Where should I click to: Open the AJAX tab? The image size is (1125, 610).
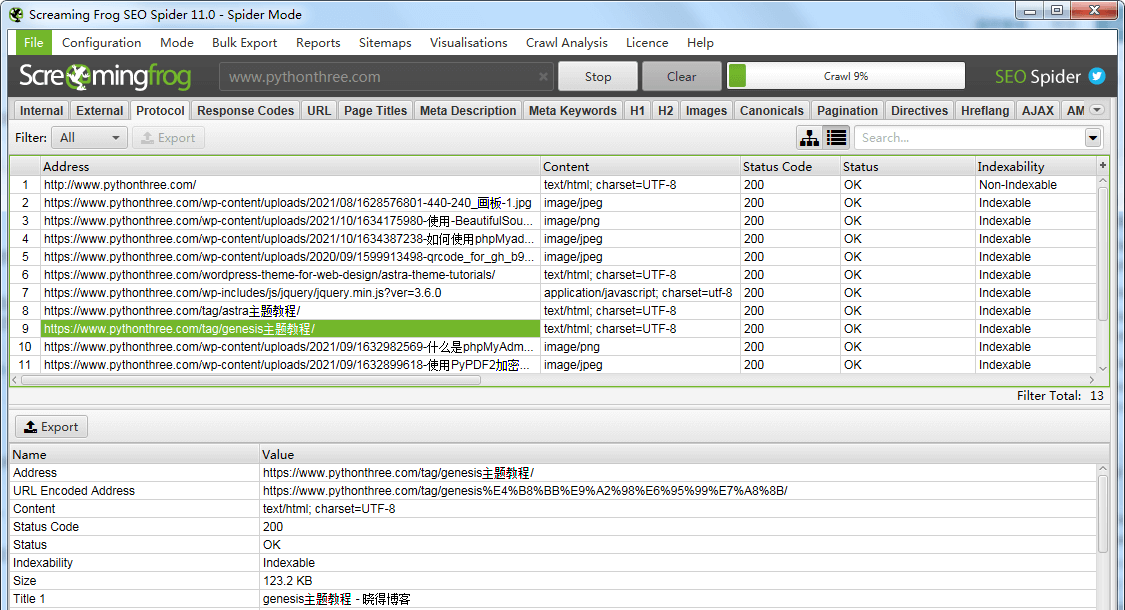click(x=1037, y=111)
